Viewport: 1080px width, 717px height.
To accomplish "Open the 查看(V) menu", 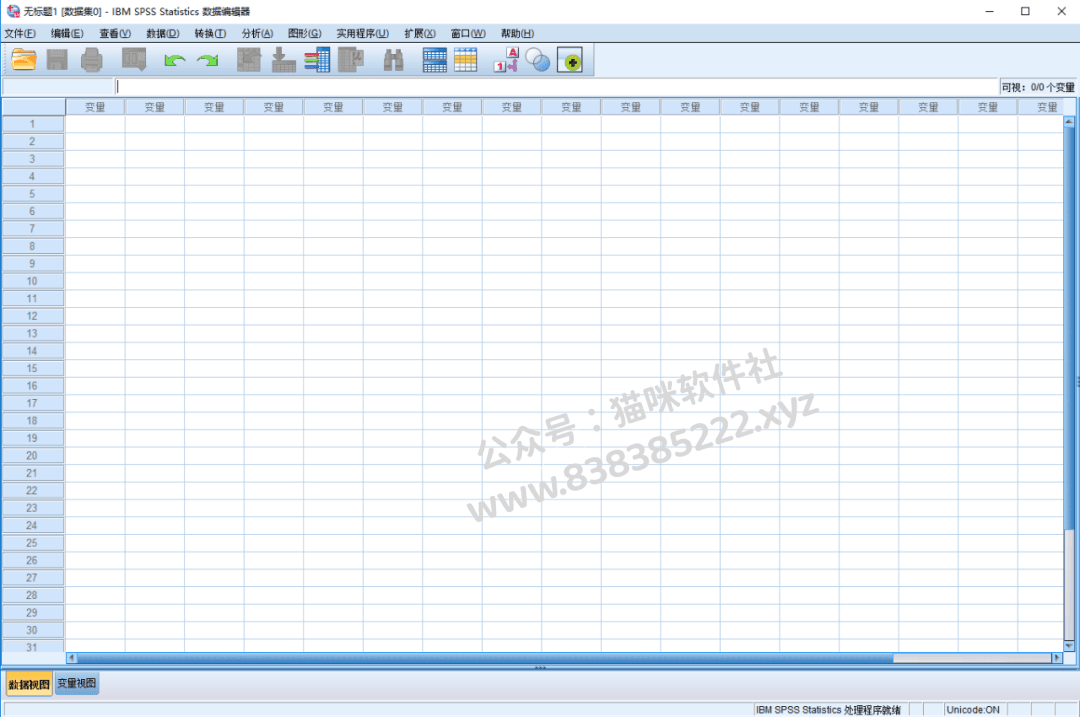I will click(114, 33).
